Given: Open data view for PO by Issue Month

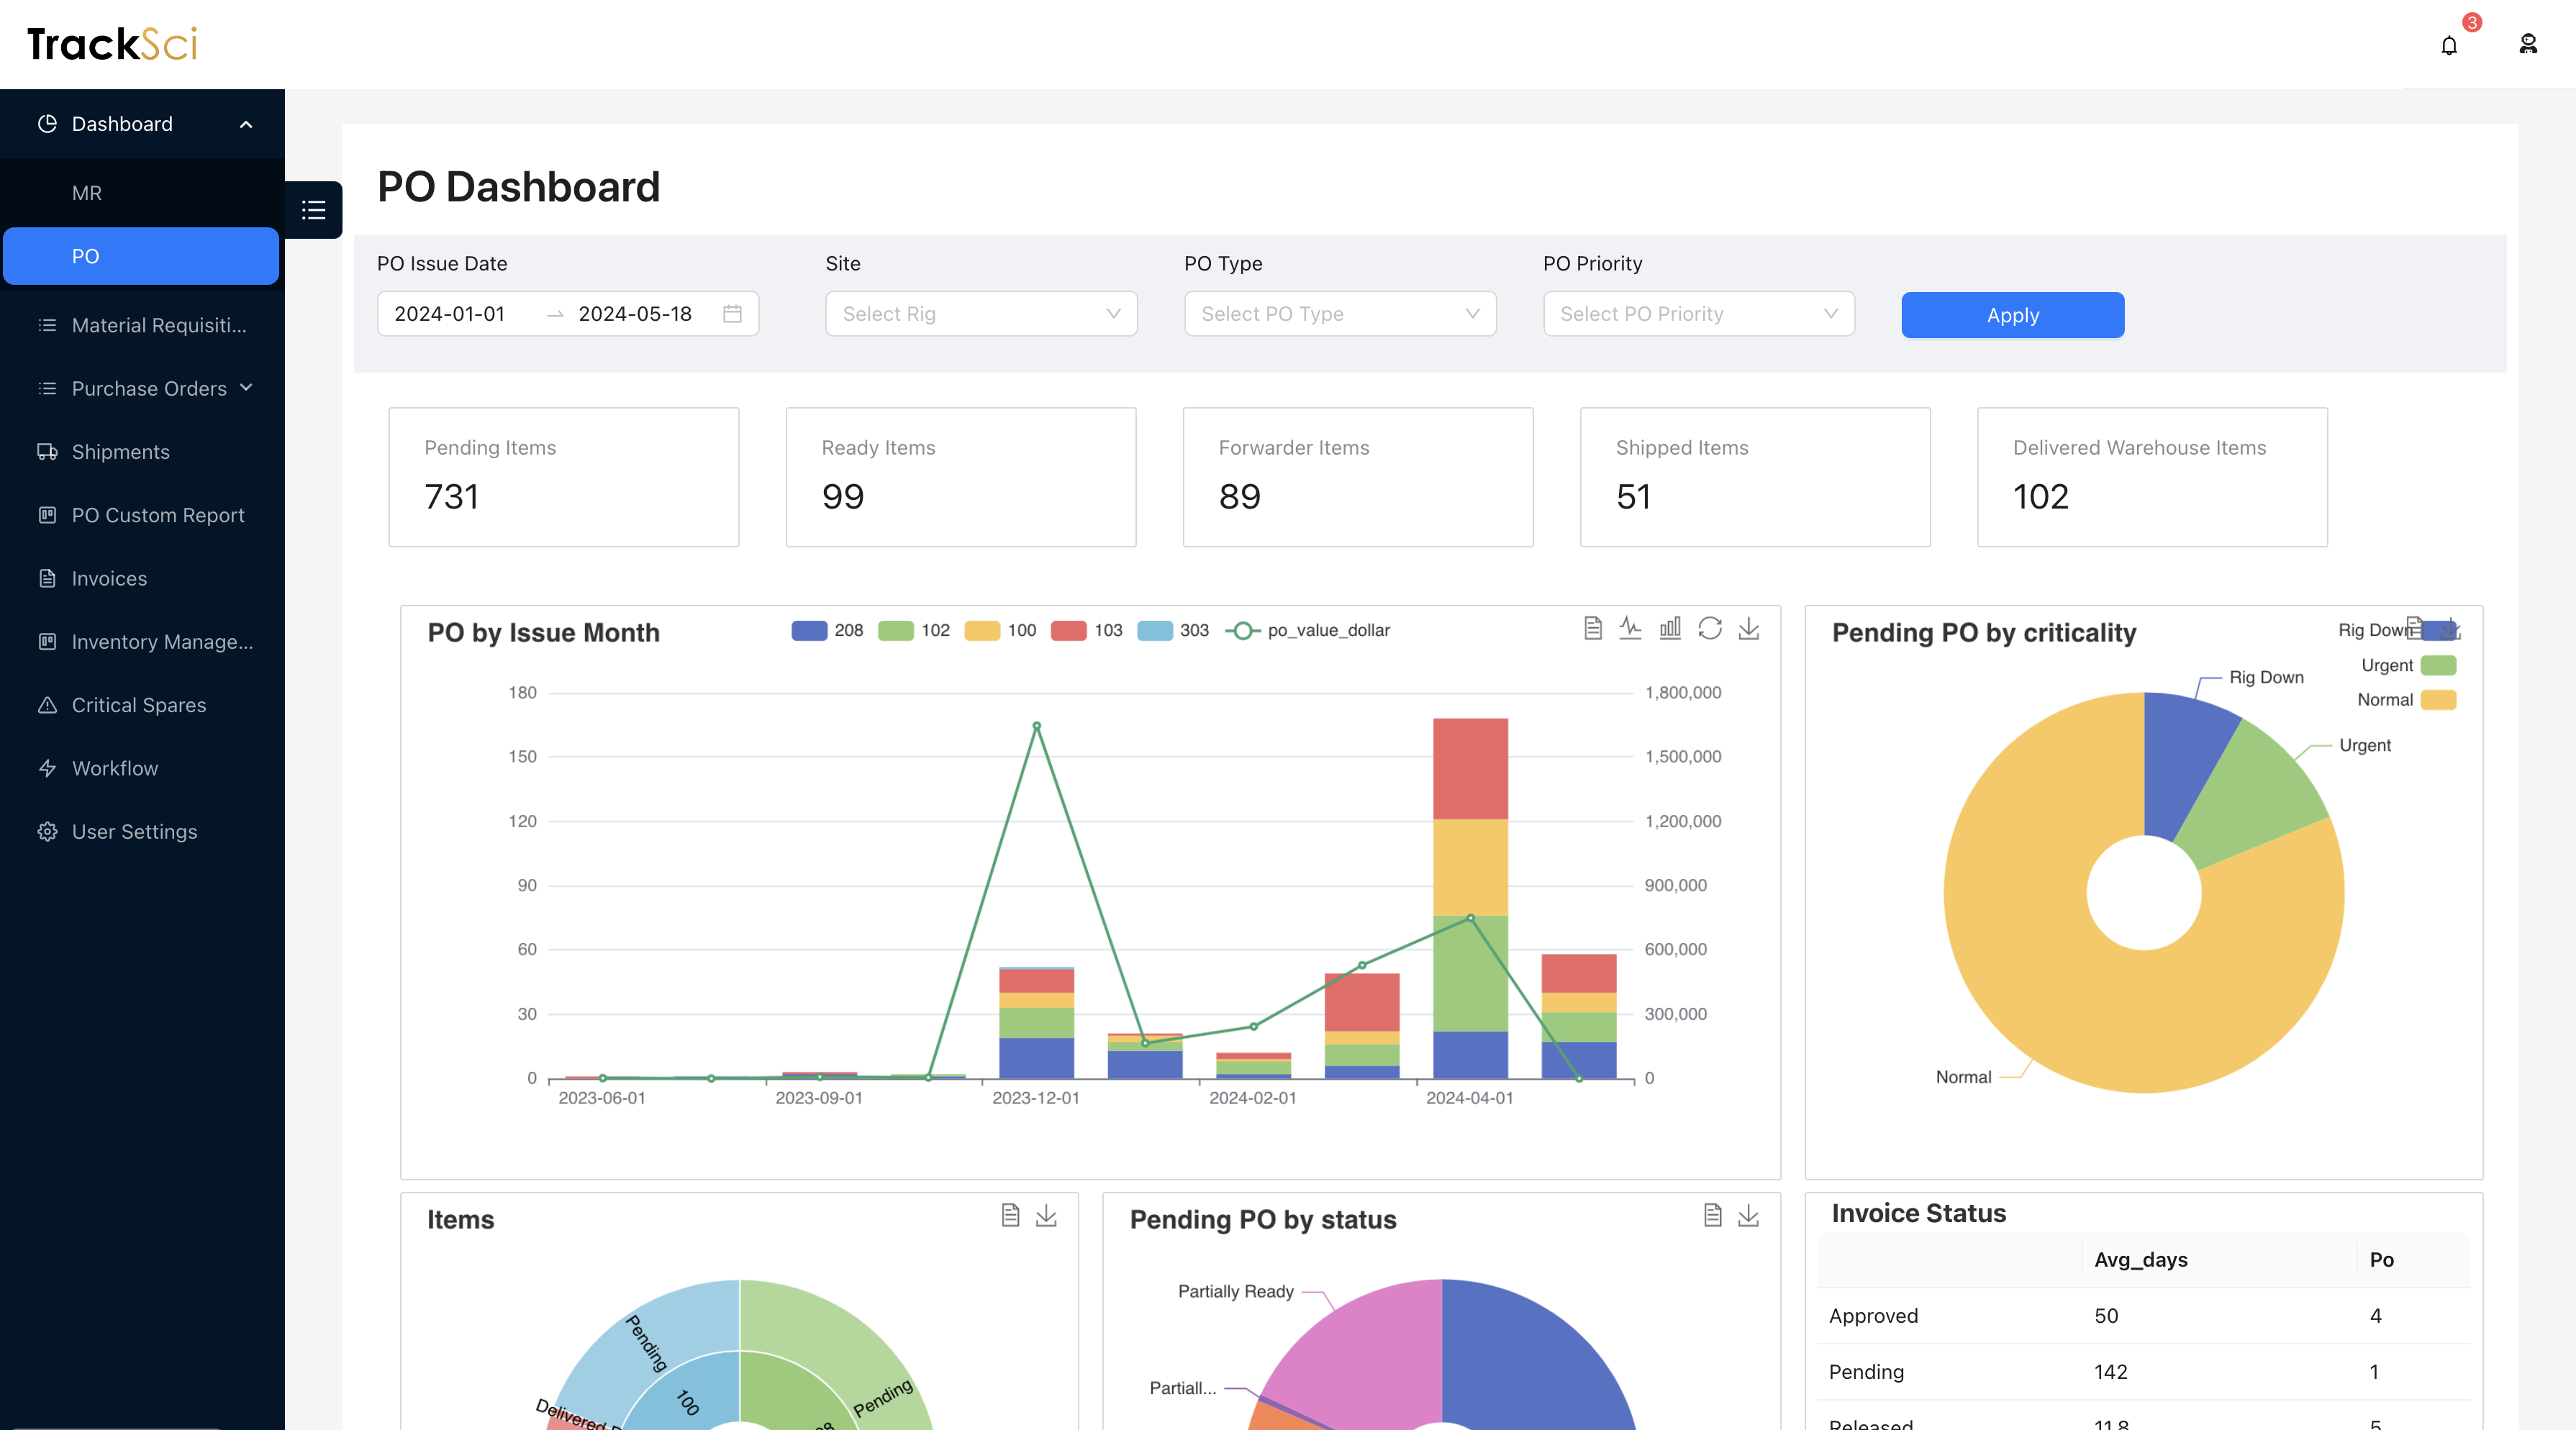Looking at the screenshot, I should pyautogui.click(x=1593, y=628).
